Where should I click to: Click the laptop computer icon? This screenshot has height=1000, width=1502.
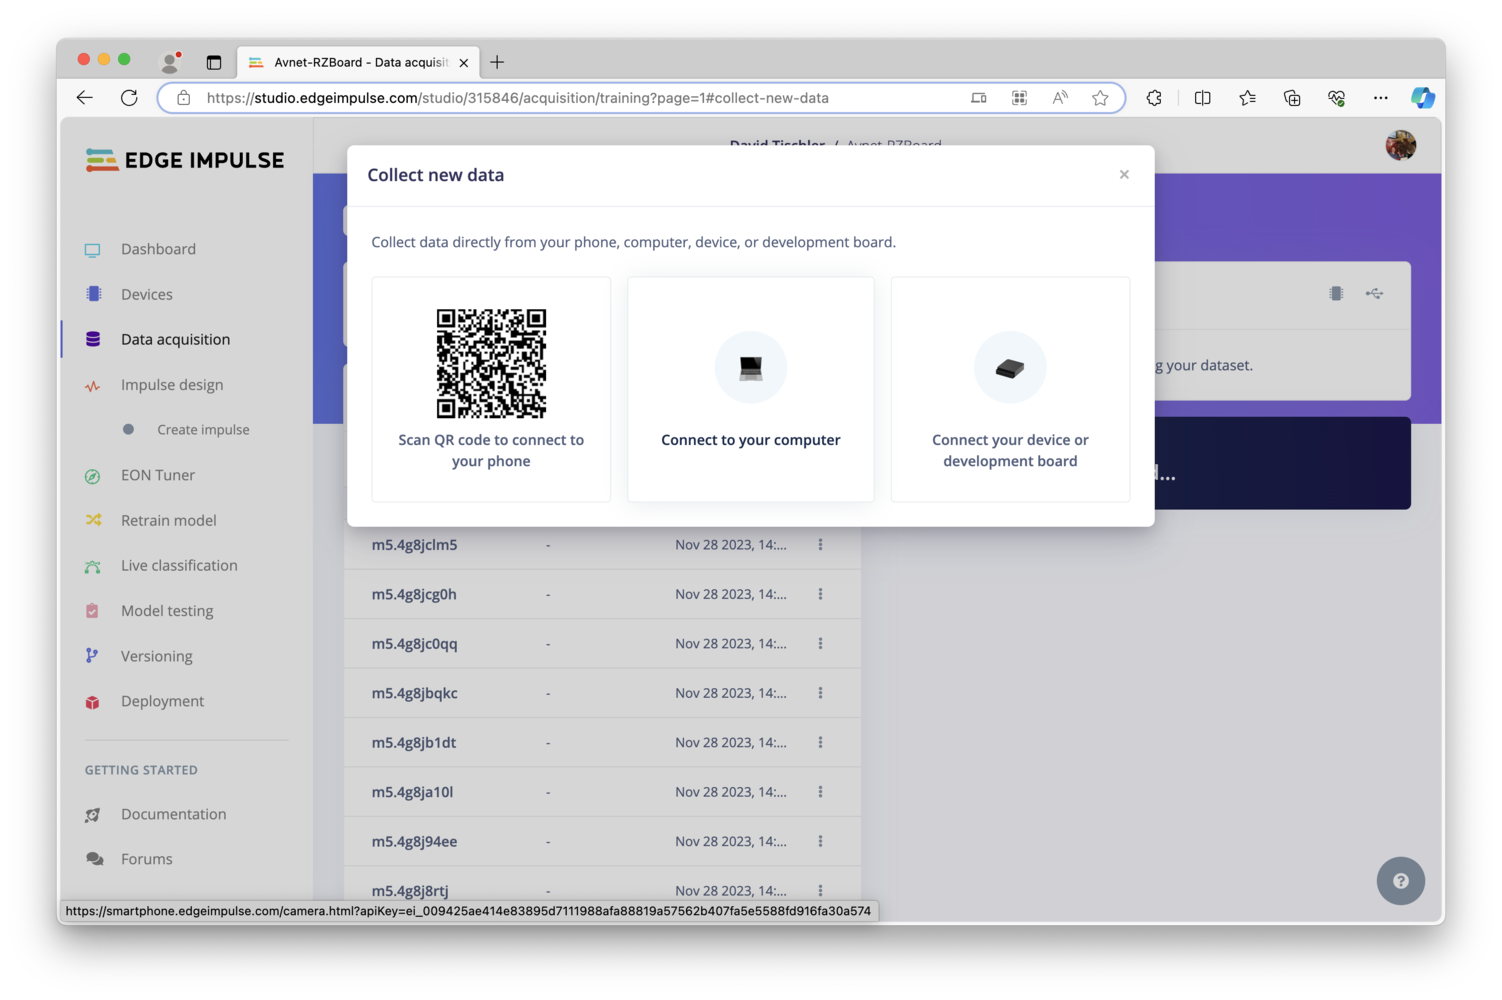click(x=751, y=367)
